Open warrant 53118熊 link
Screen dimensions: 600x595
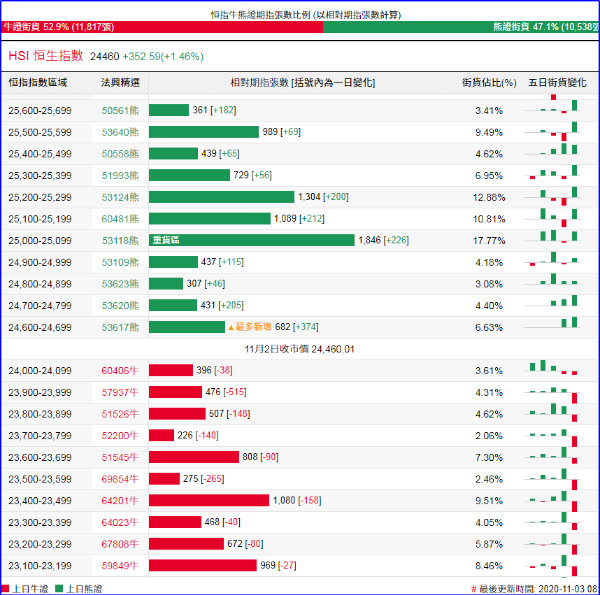[120, 241]
